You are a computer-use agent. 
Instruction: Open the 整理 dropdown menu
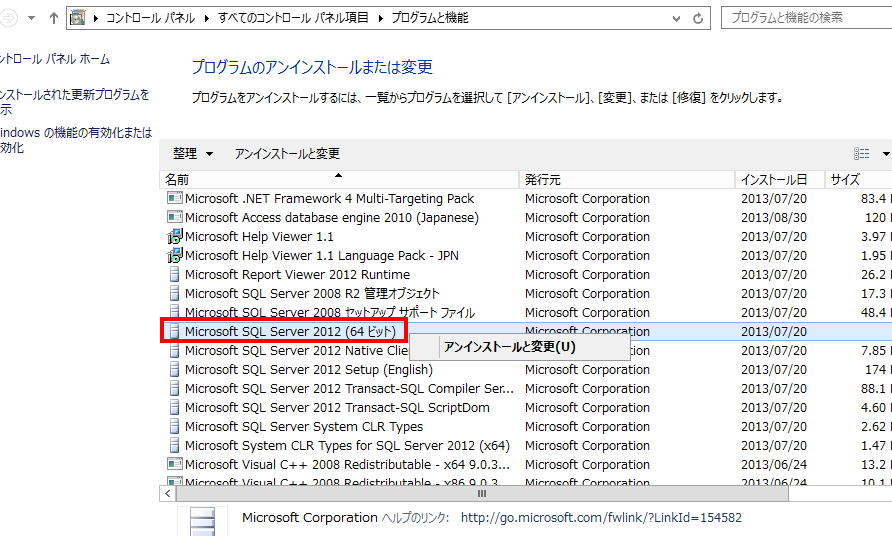click(x=193, y=154)
